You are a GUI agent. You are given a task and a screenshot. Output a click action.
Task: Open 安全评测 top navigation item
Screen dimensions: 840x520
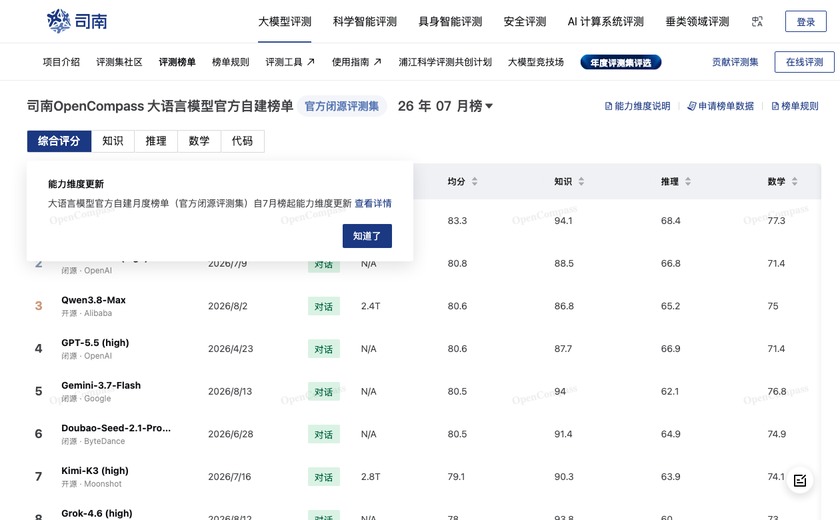pyautogui.click(x=525, y=22)
